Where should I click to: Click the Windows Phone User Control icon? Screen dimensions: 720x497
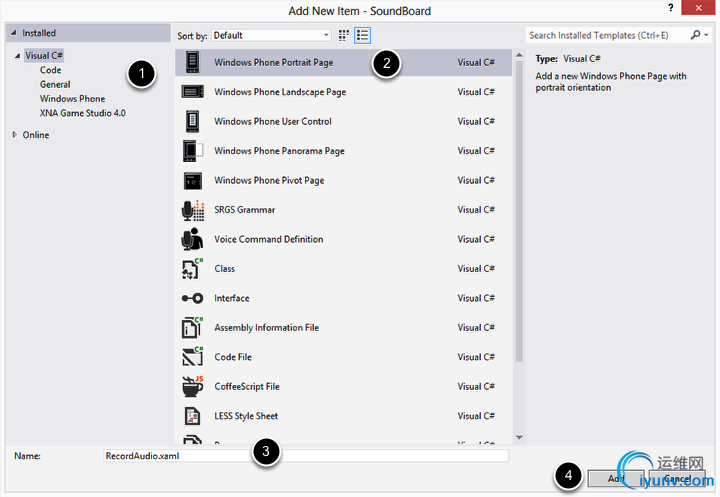[x=192, y=121]
